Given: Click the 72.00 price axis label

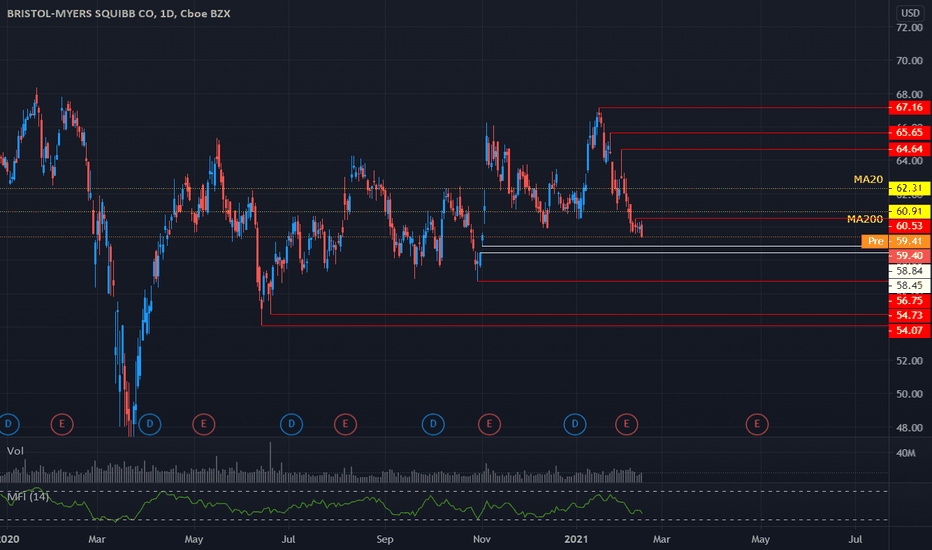Looking at the screenshot, I should pos(909,27).
